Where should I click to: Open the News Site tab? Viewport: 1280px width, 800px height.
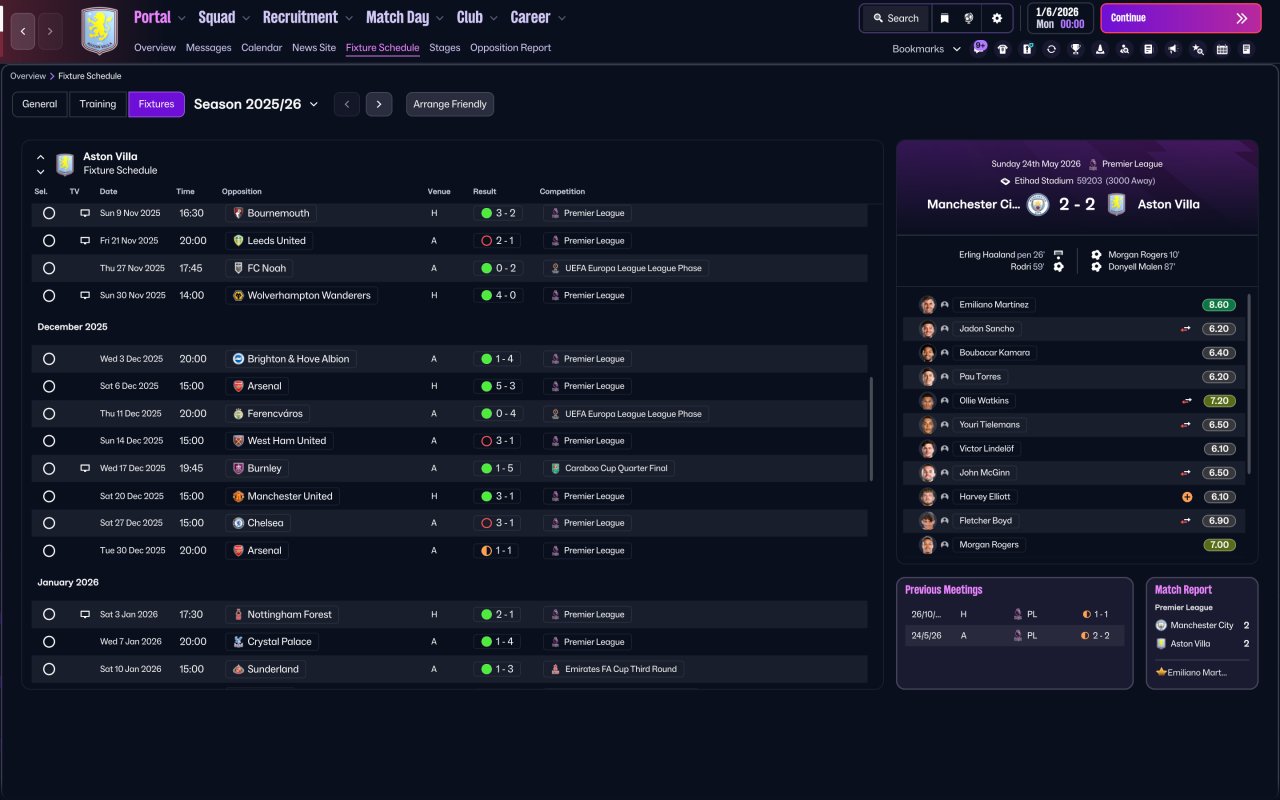tap(314, 48)
